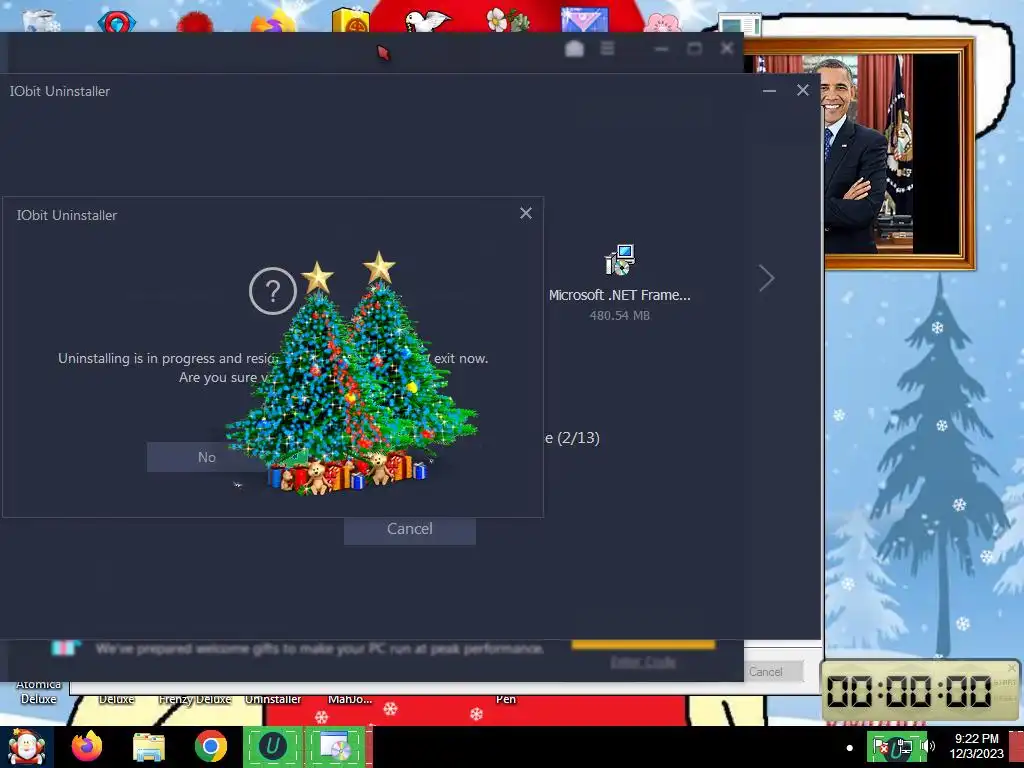Launch Google Chrome from the taskbar
Screen dimensions: 1024x768
[x=210, y=747]
